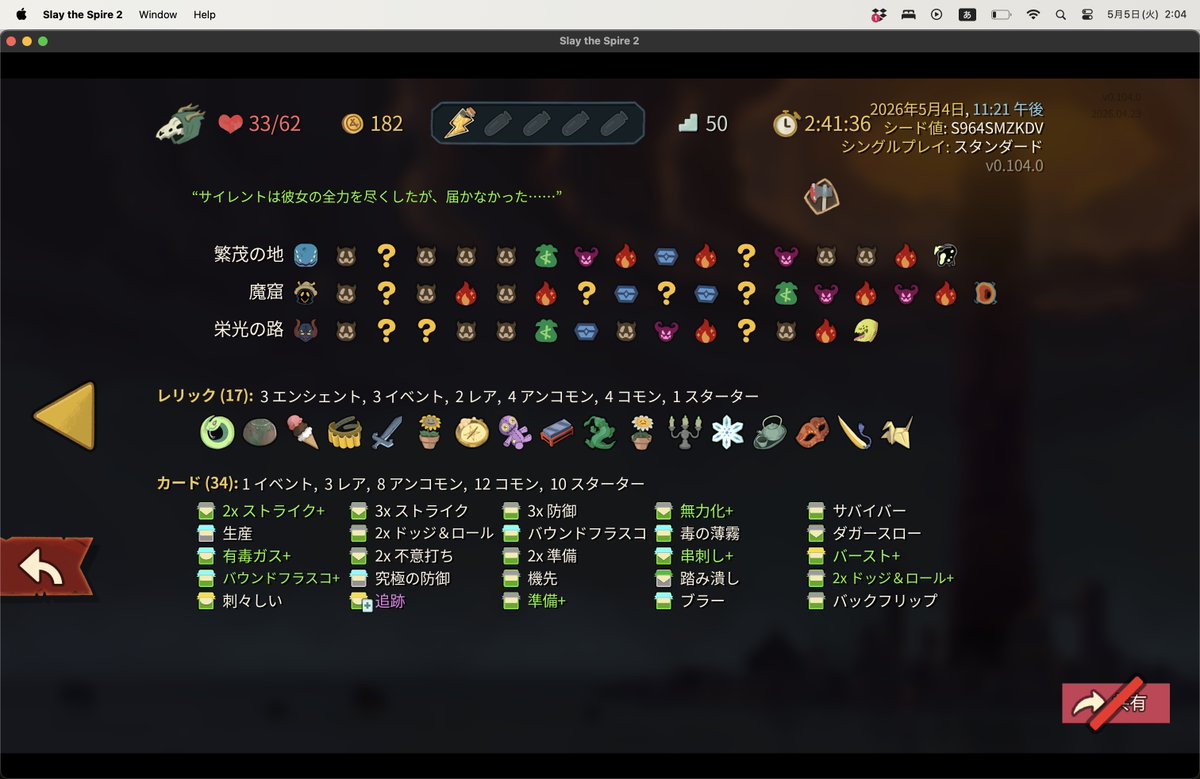
Task: Click the Japanese input source icon
Action: [967, 14]
